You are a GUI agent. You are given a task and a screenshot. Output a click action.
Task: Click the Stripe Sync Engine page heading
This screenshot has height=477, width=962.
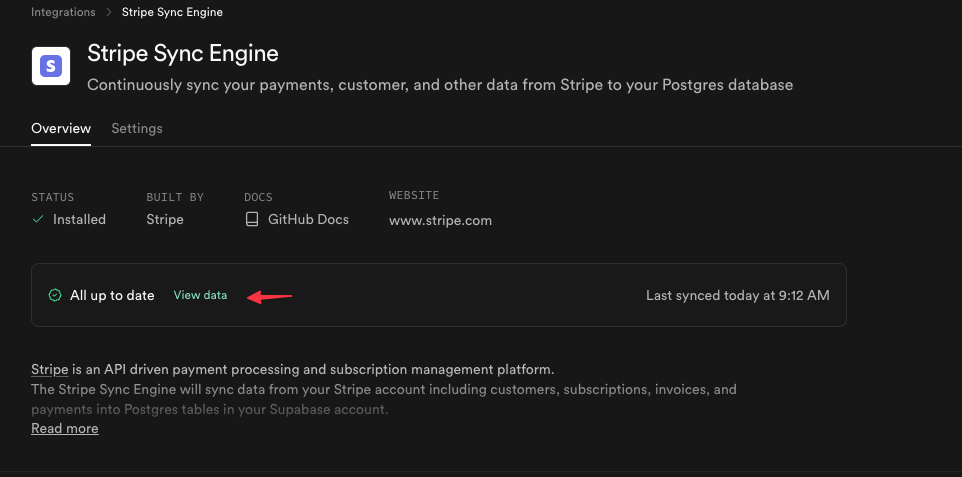(x=183, y=53)
